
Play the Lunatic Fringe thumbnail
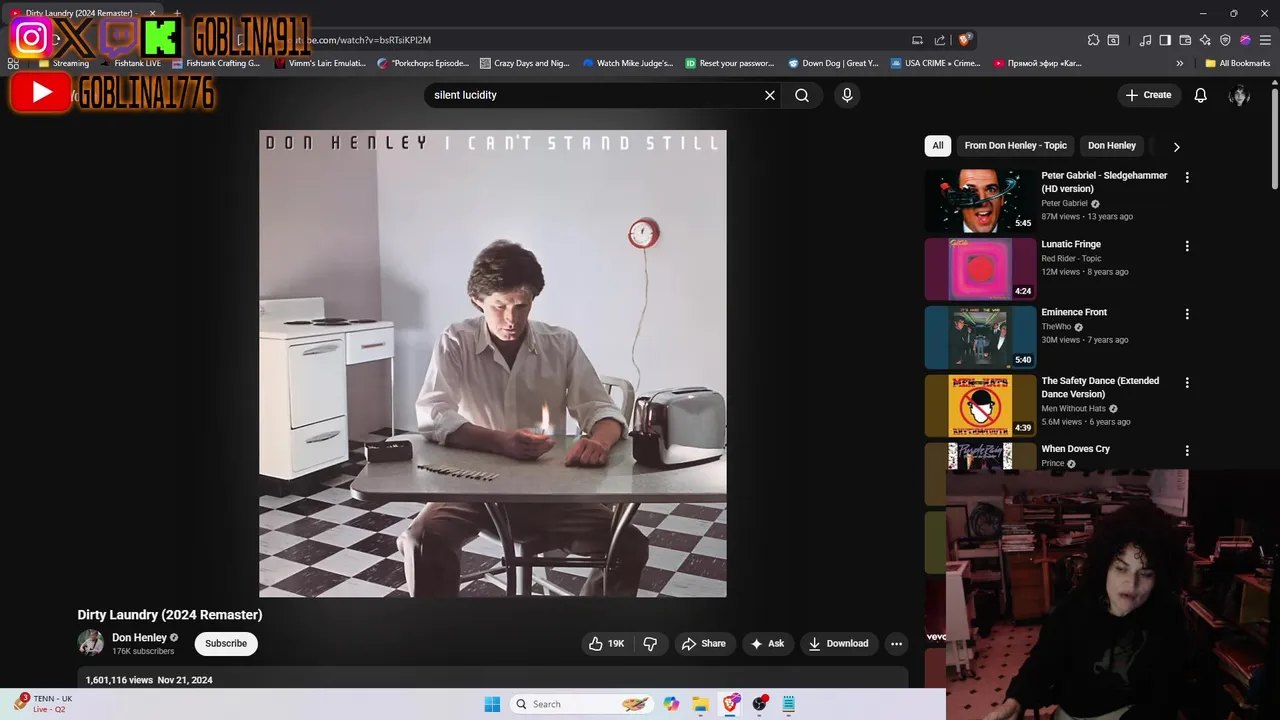click(980, 269)
